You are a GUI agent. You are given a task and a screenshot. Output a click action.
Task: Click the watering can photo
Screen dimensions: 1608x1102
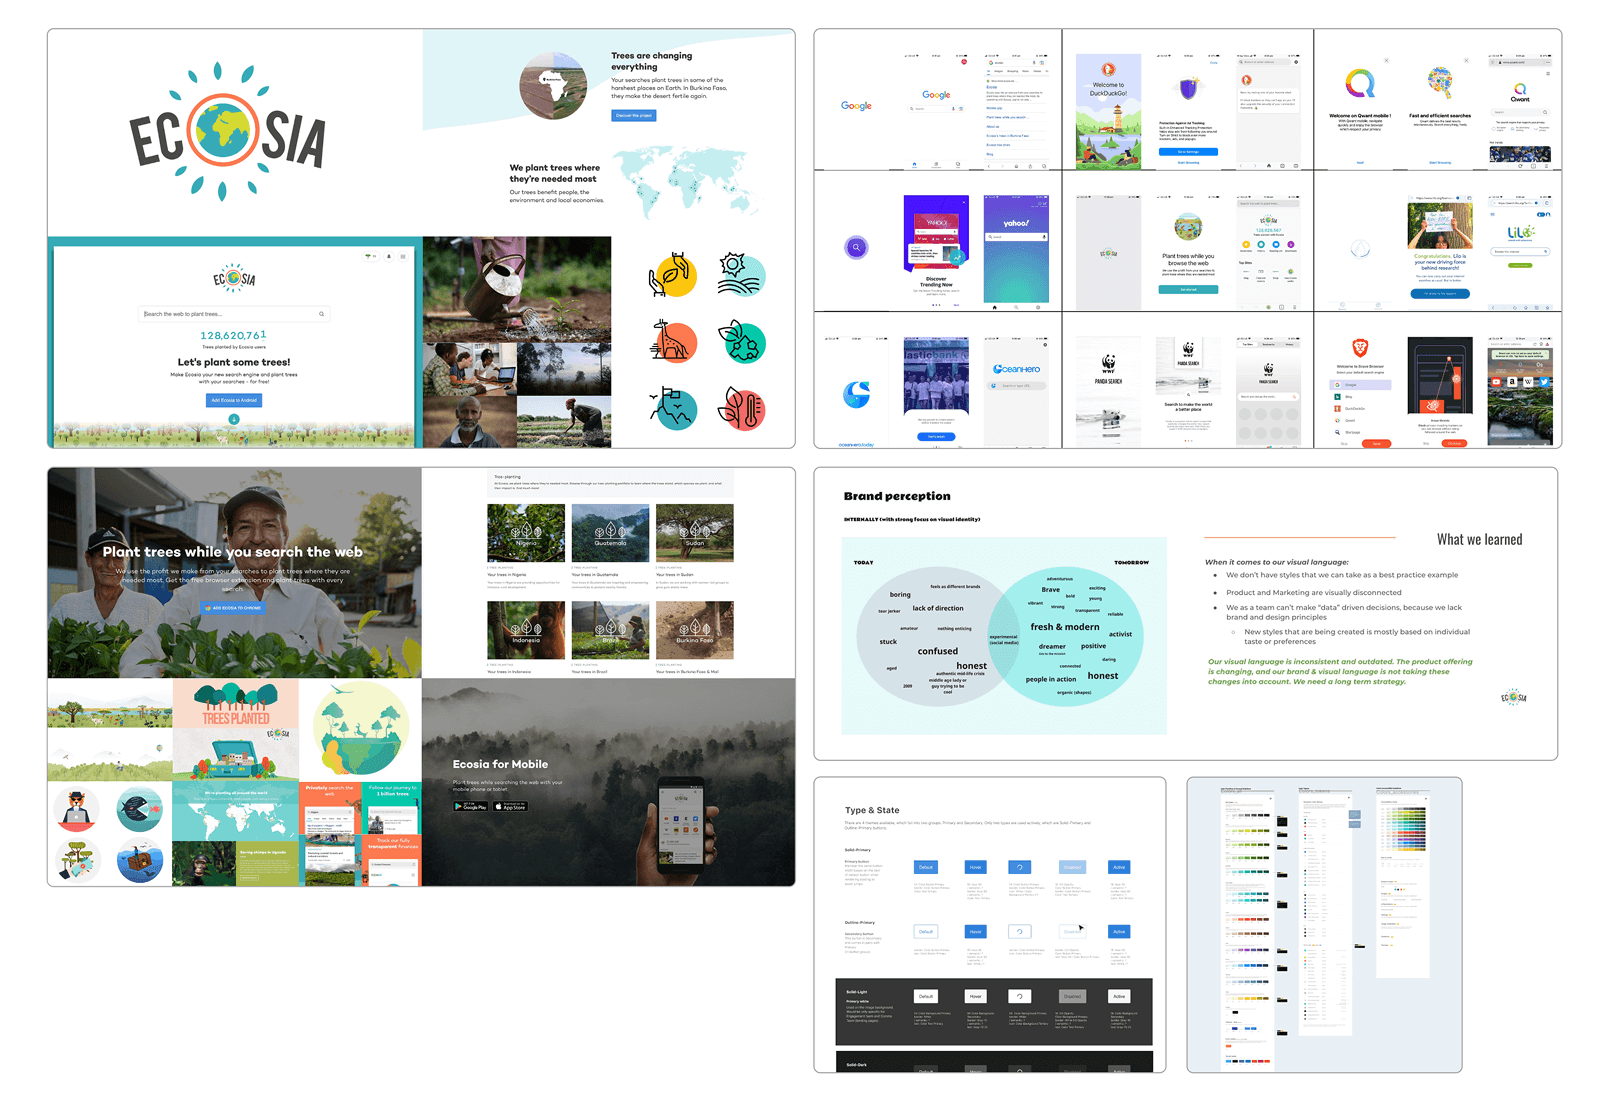point(517,289)
